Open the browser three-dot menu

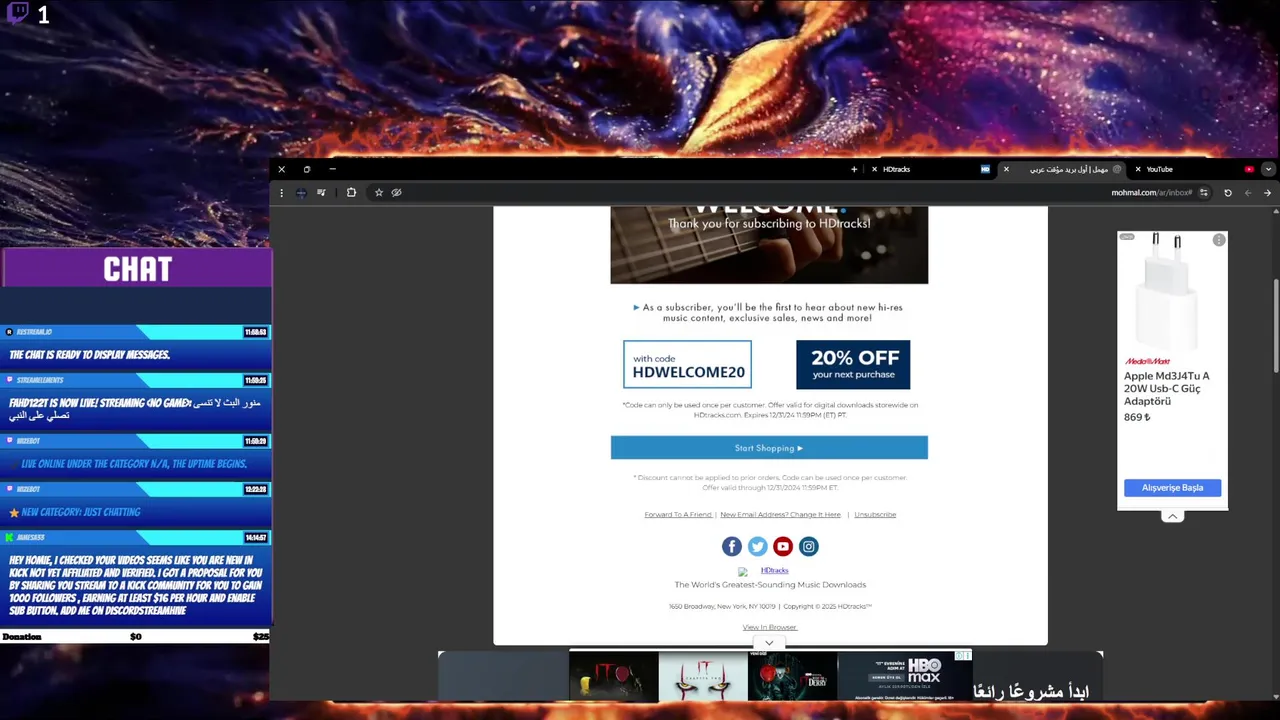[x=282, y=193]
